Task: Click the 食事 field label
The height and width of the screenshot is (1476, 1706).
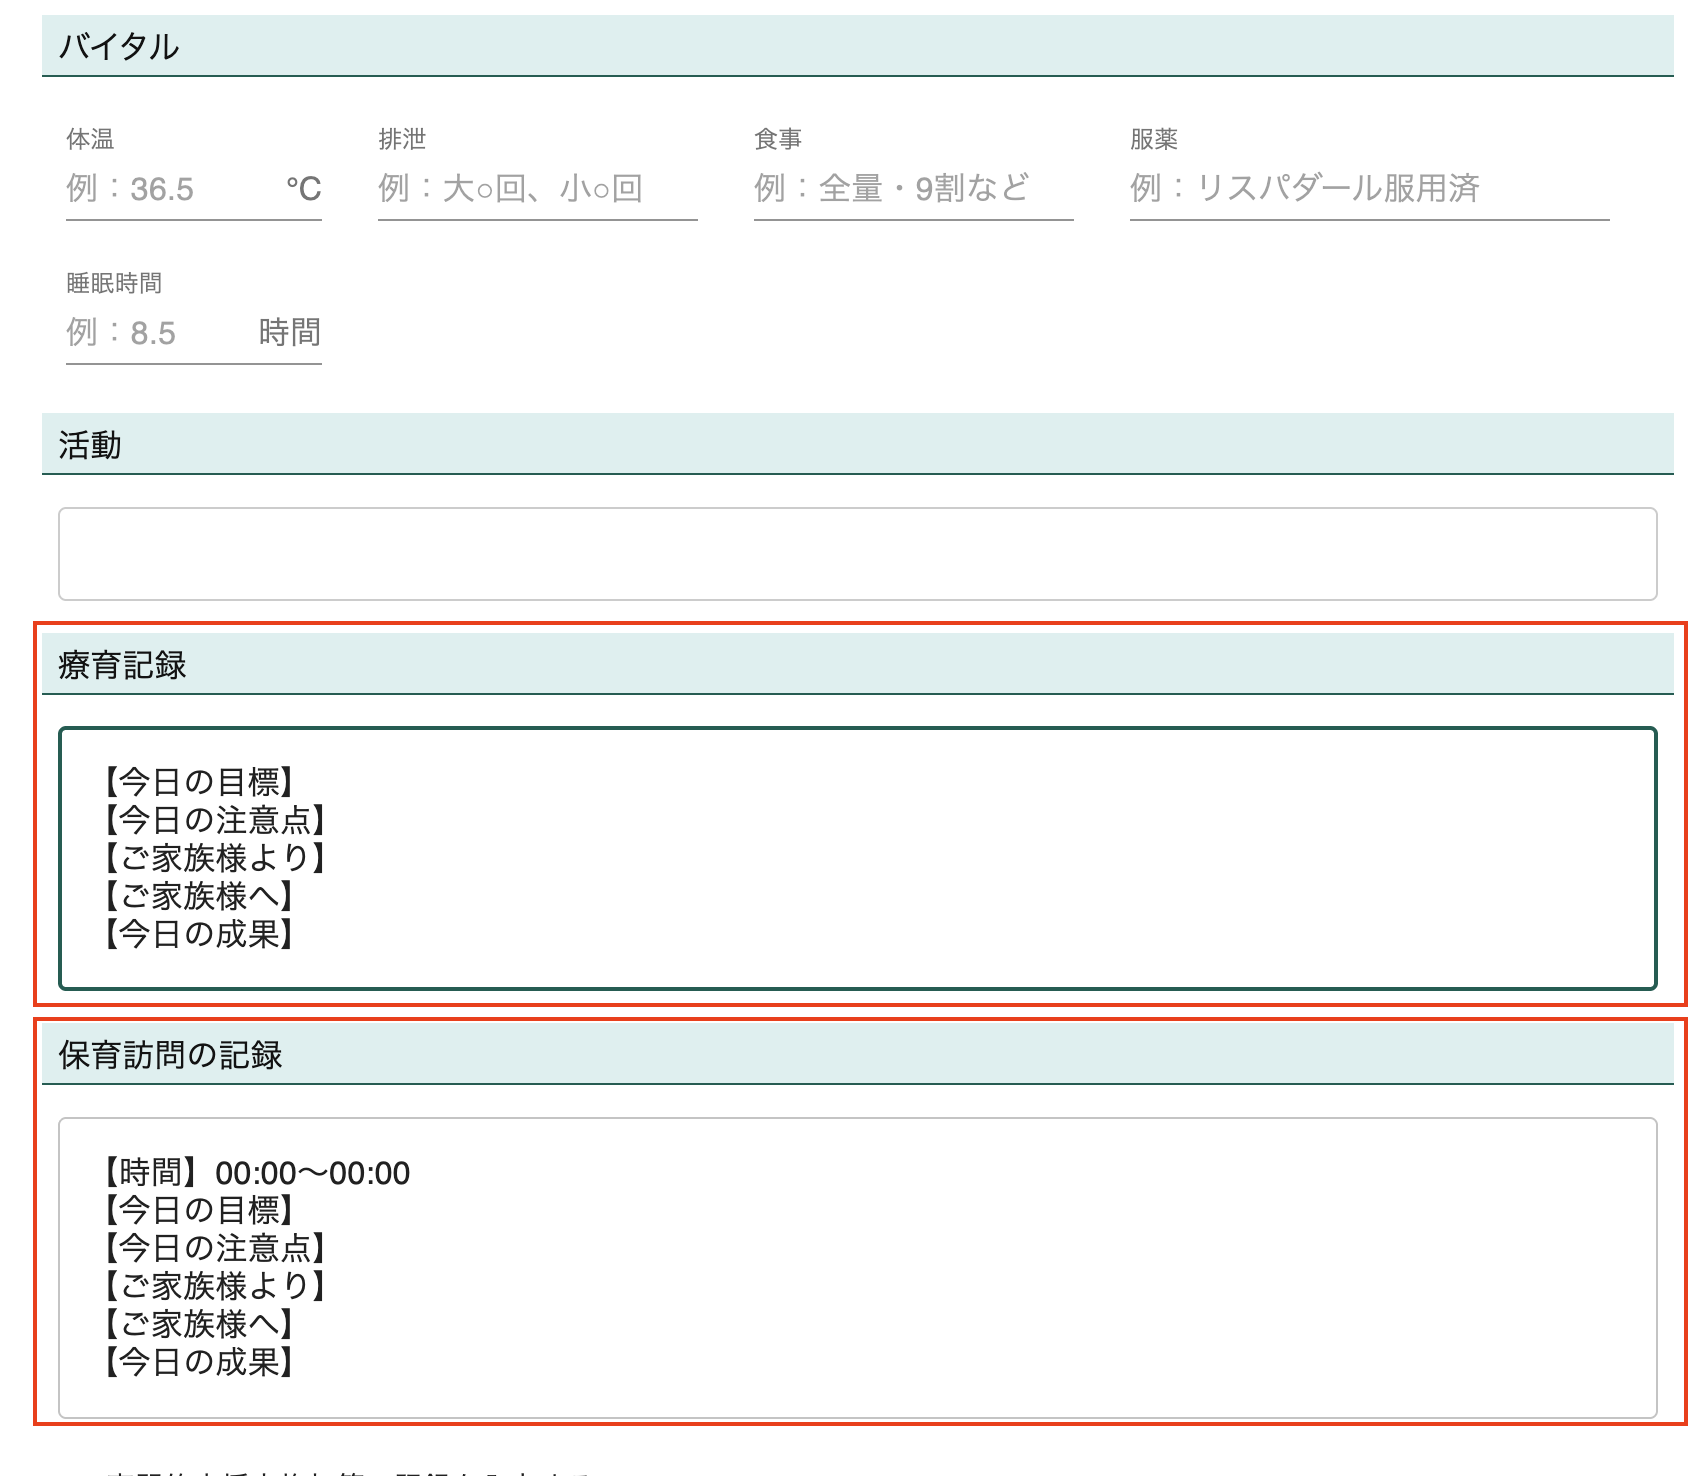Action: coord(778,140)
